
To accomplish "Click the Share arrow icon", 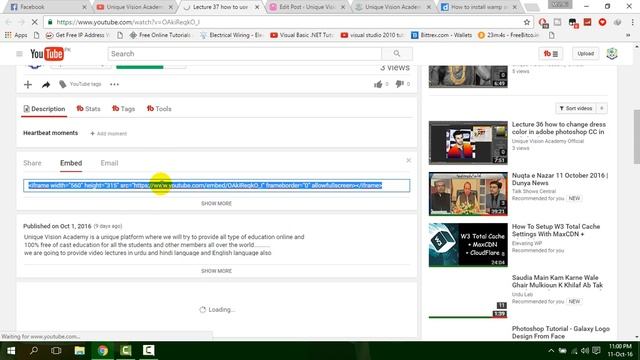I will click(46, 84).
